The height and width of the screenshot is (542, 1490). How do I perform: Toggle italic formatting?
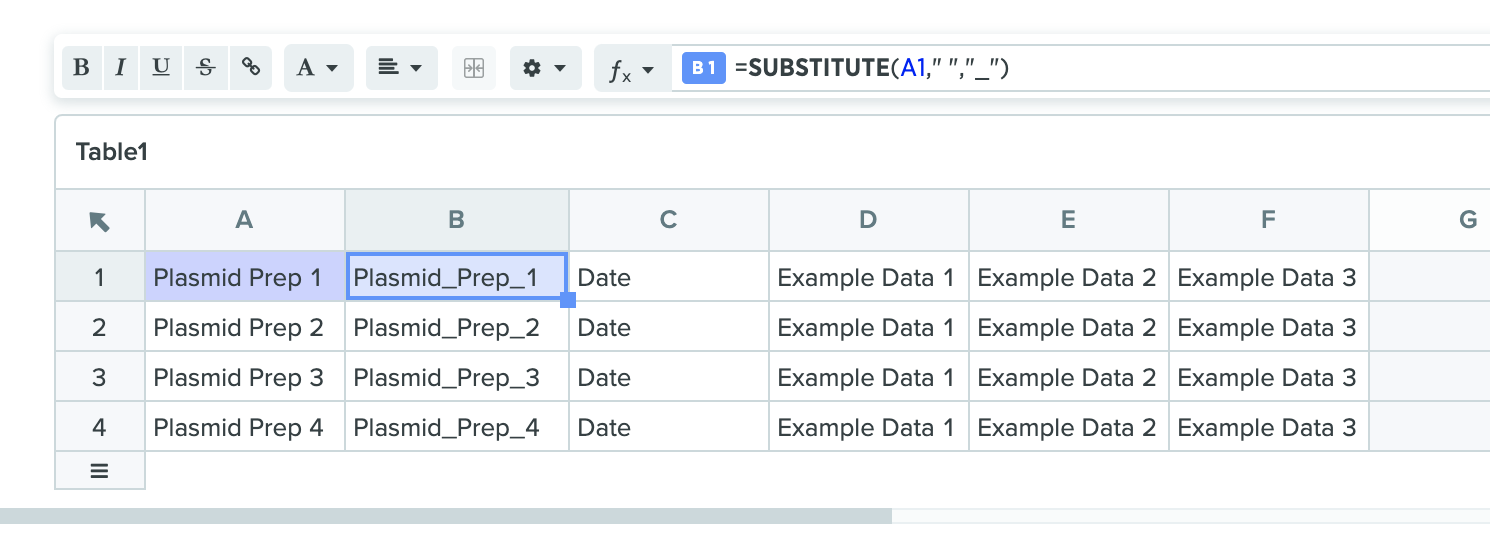(x=120, y=68)
